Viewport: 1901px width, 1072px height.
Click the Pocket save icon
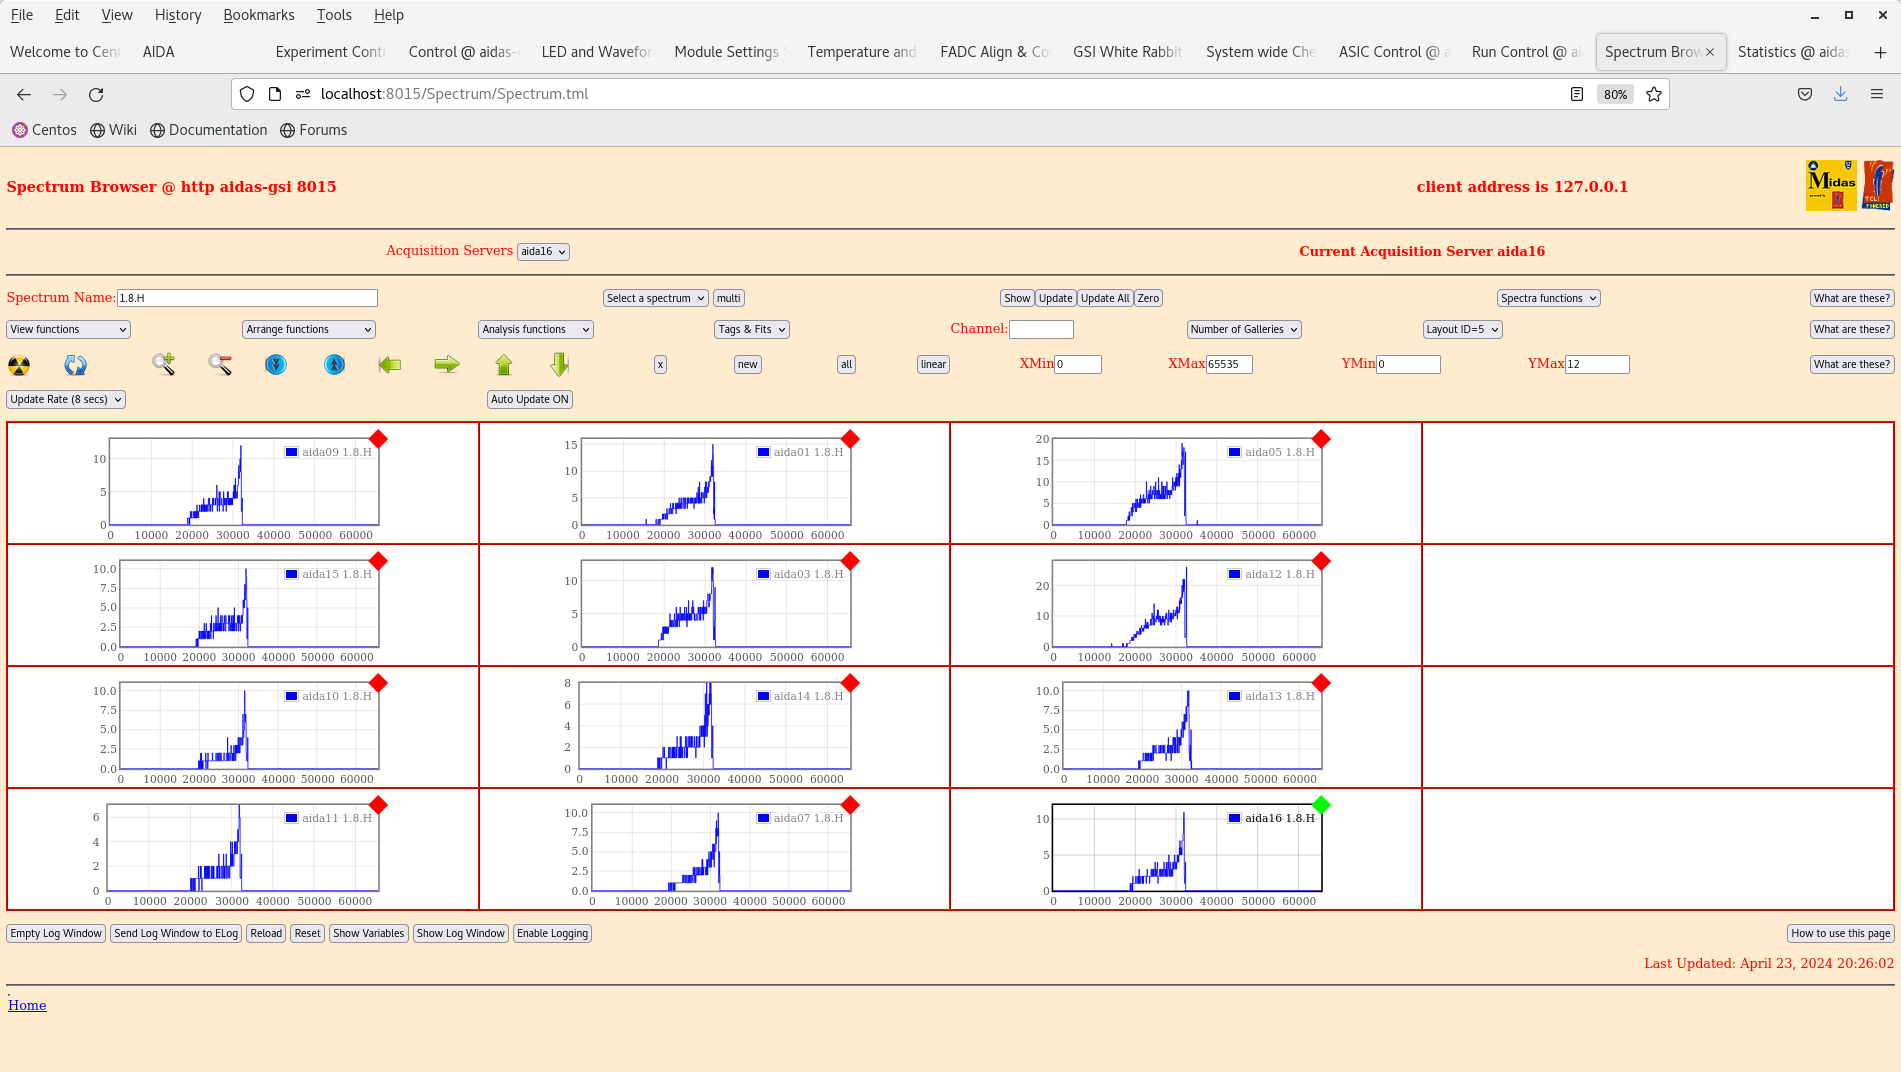click(x=1805, y=94)
